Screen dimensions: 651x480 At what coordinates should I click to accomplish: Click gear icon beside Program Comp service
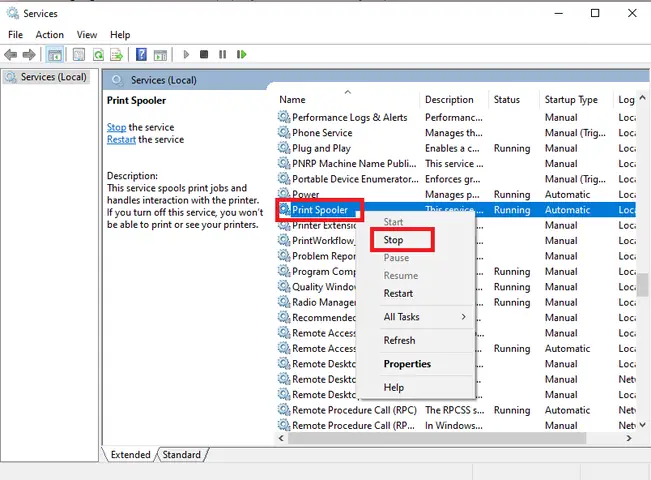point(284,271)
